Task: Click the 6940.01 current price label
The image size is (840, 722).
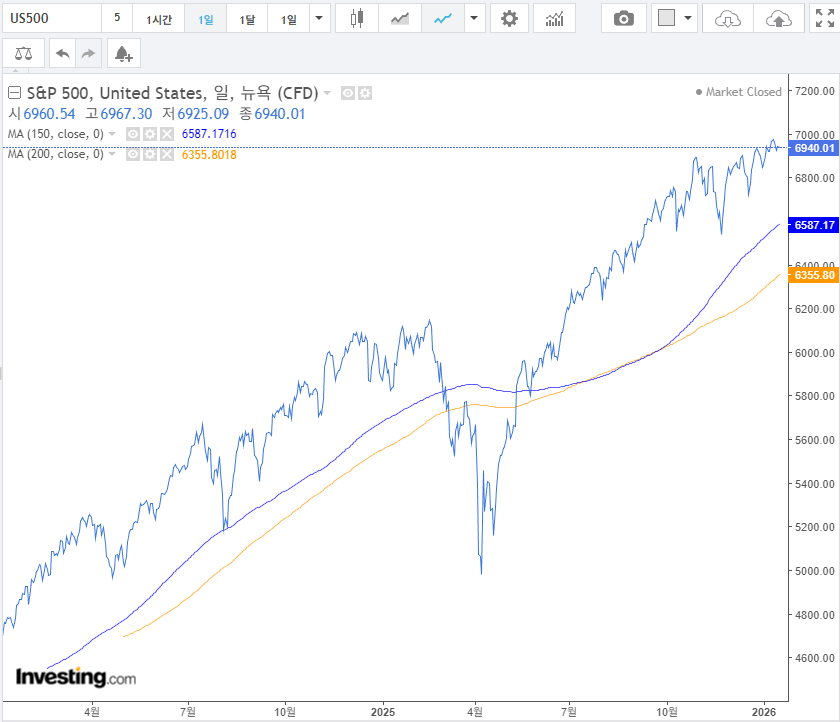Action: point(814,148)
